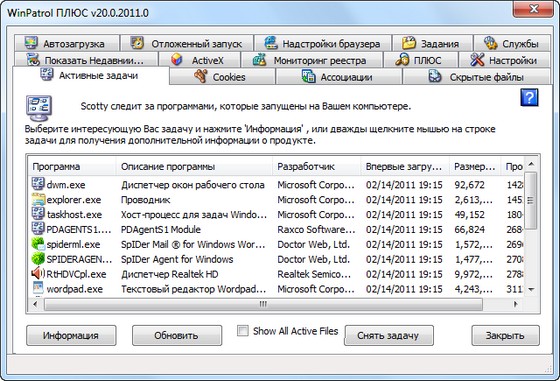Open the Скрытые файлы tab
Viewport: 560px width, 381px height.
476,77
